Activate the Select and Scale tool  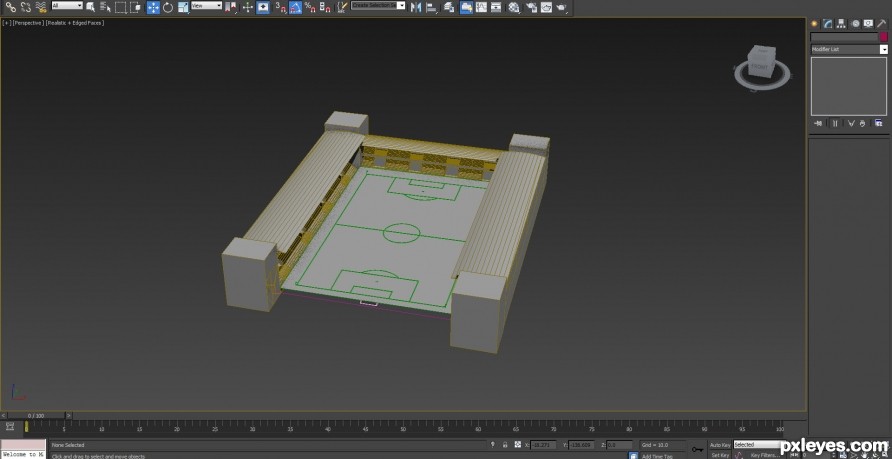[x=183, y=7]
